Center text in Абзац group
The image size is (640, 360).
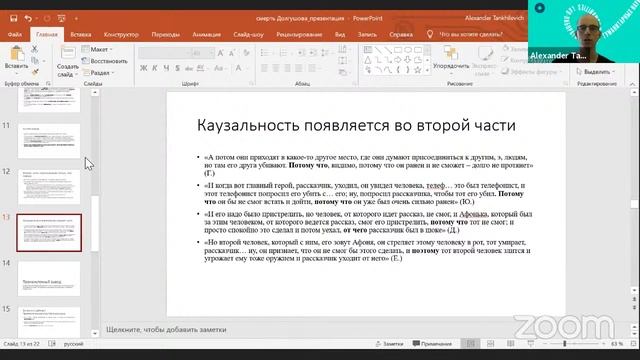(x=276, y=68)
